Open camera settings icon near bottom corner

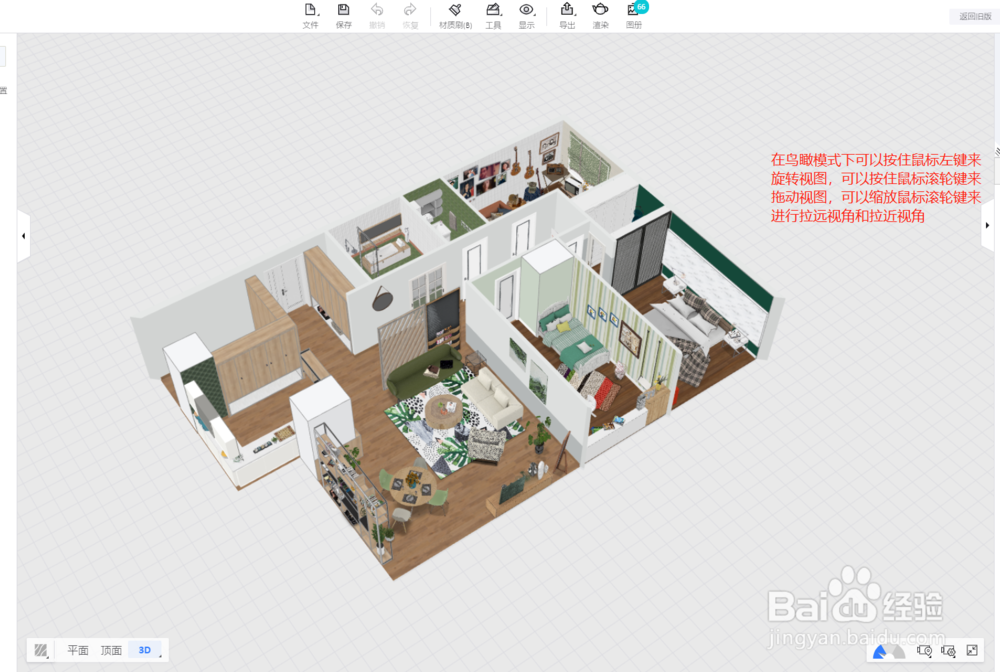[x=948, y=652]
